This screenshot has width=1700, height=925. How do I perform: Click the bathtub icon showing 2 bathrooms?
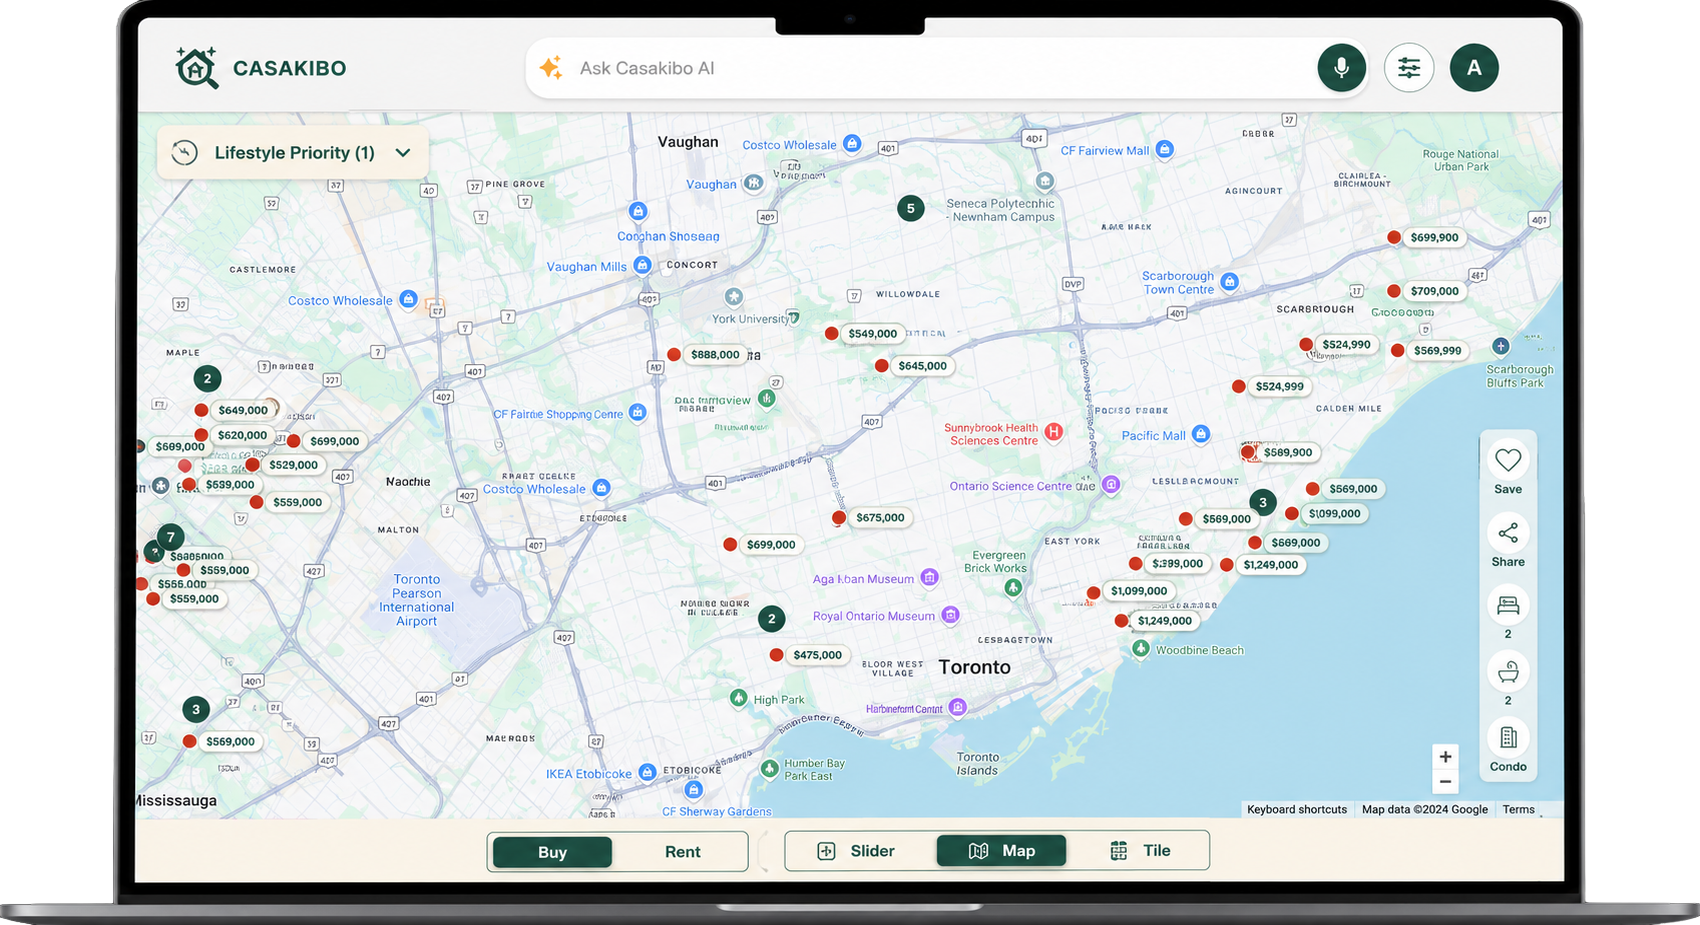[1508, 672]
